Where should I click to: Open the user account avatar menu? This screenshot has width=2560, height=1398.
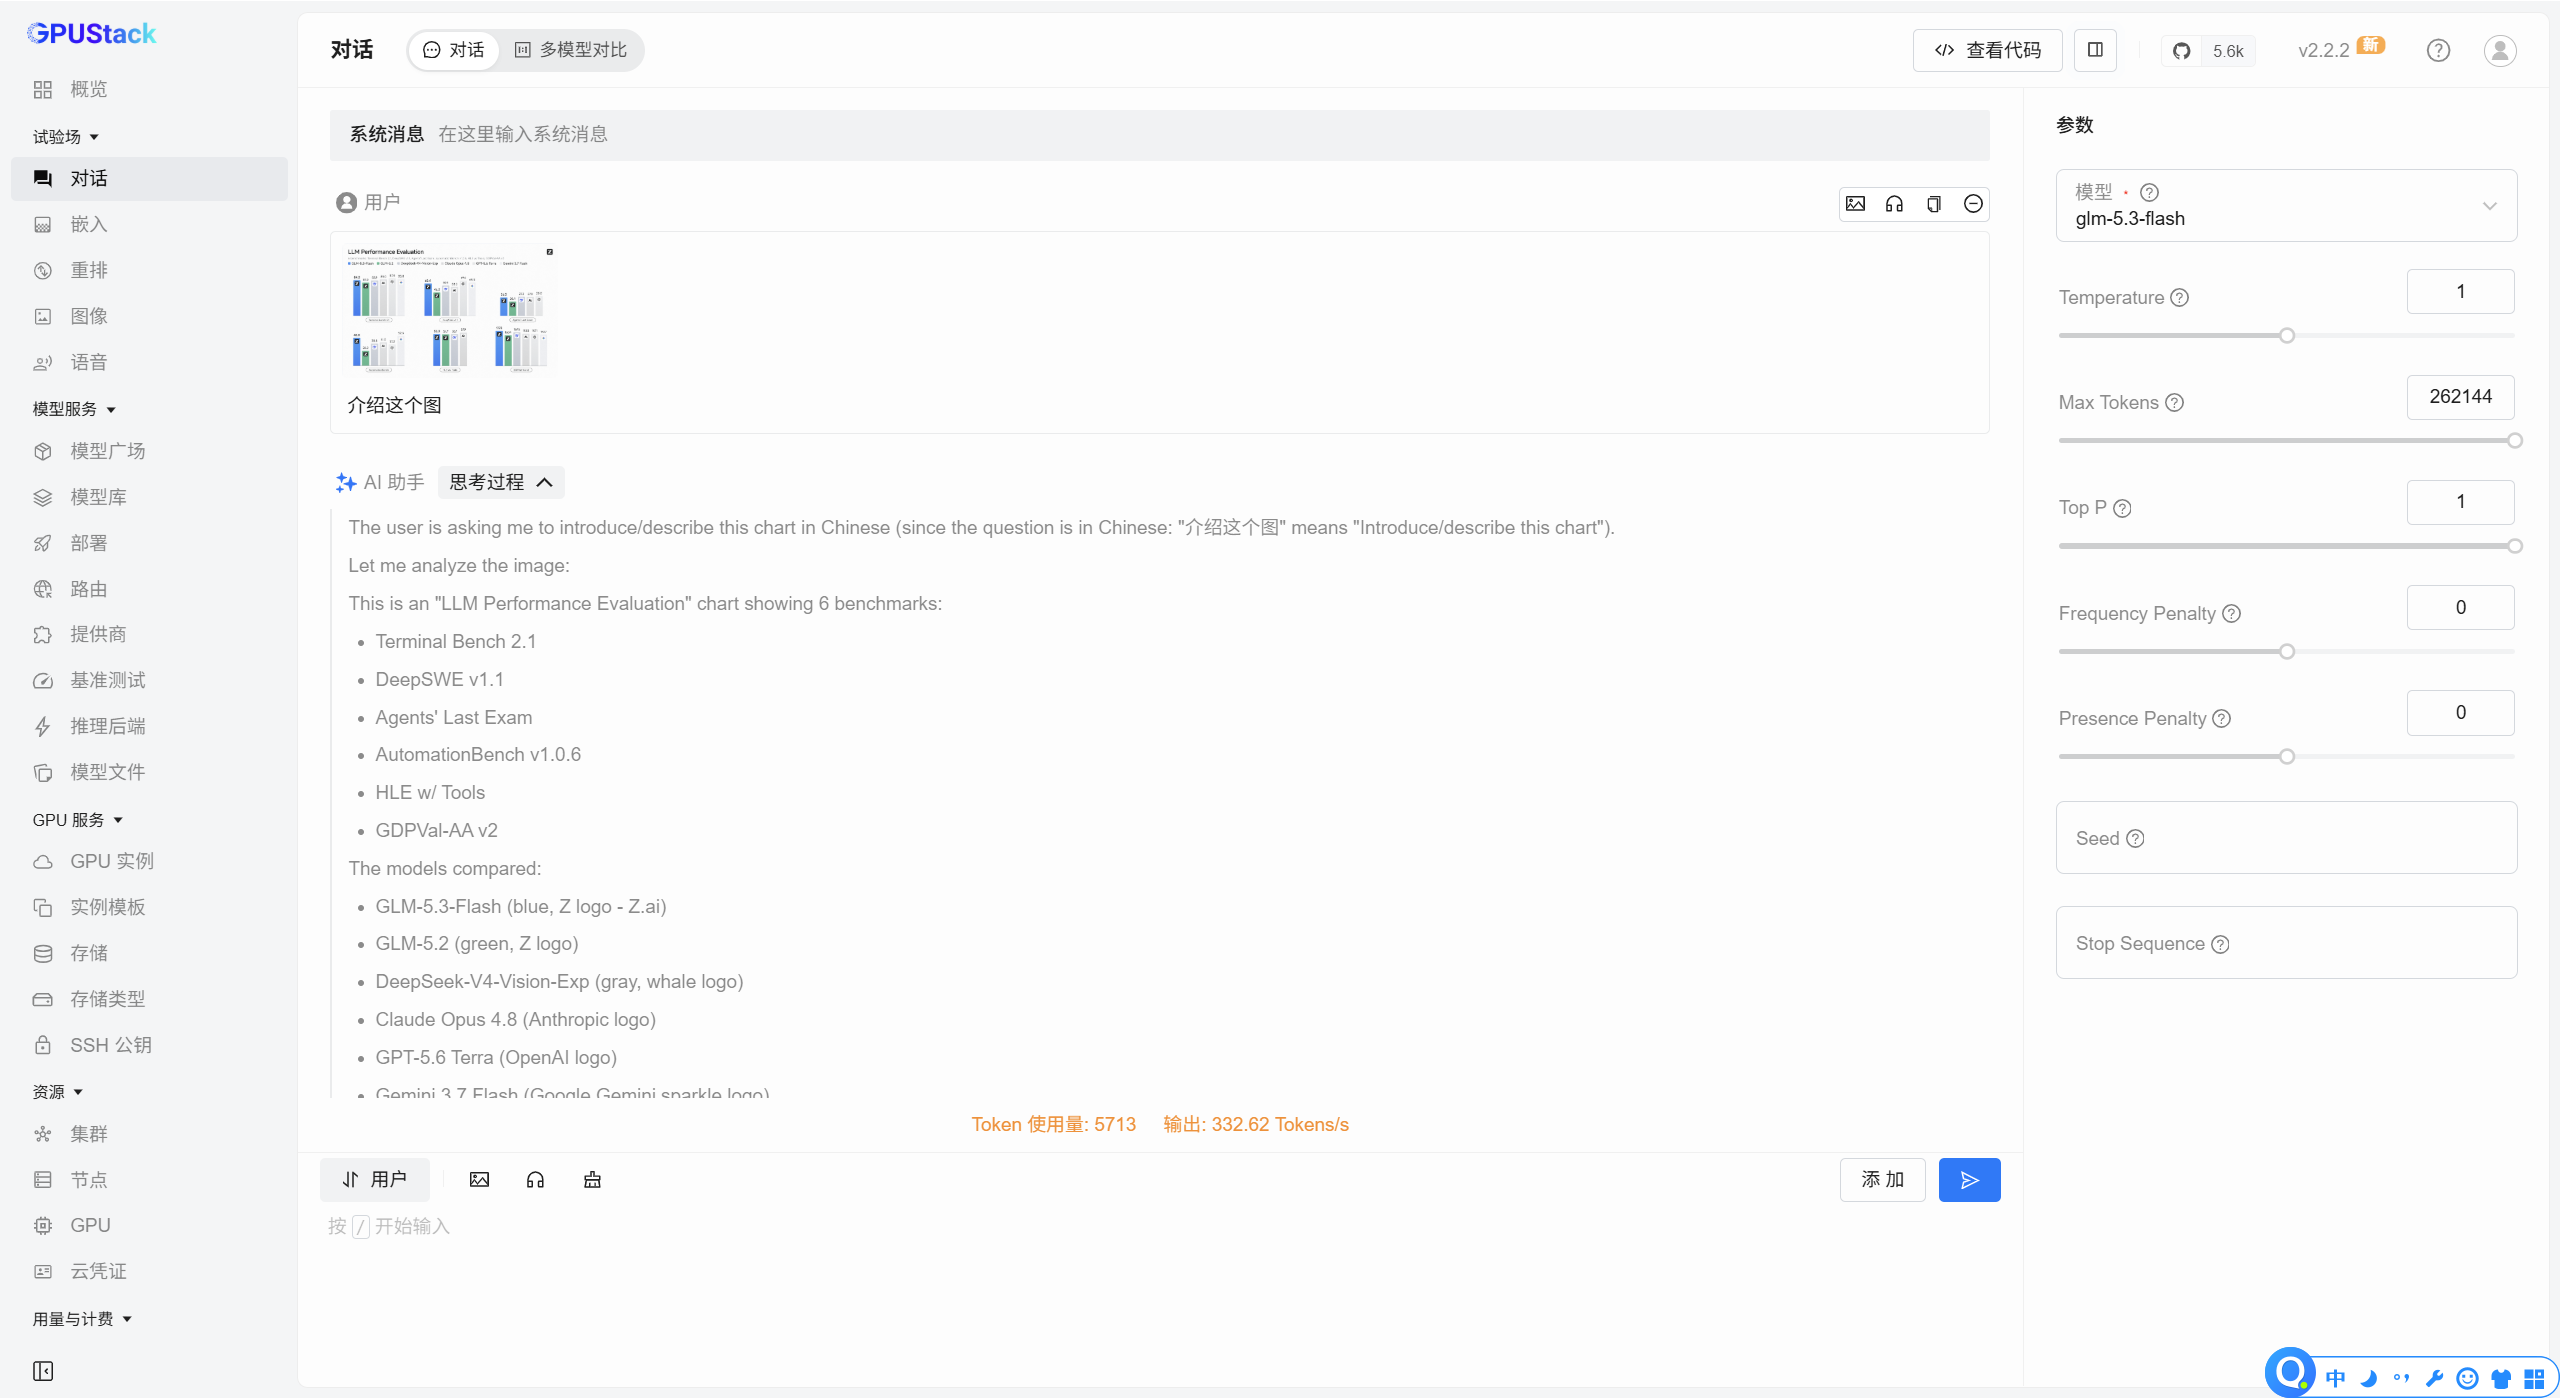2500,50
